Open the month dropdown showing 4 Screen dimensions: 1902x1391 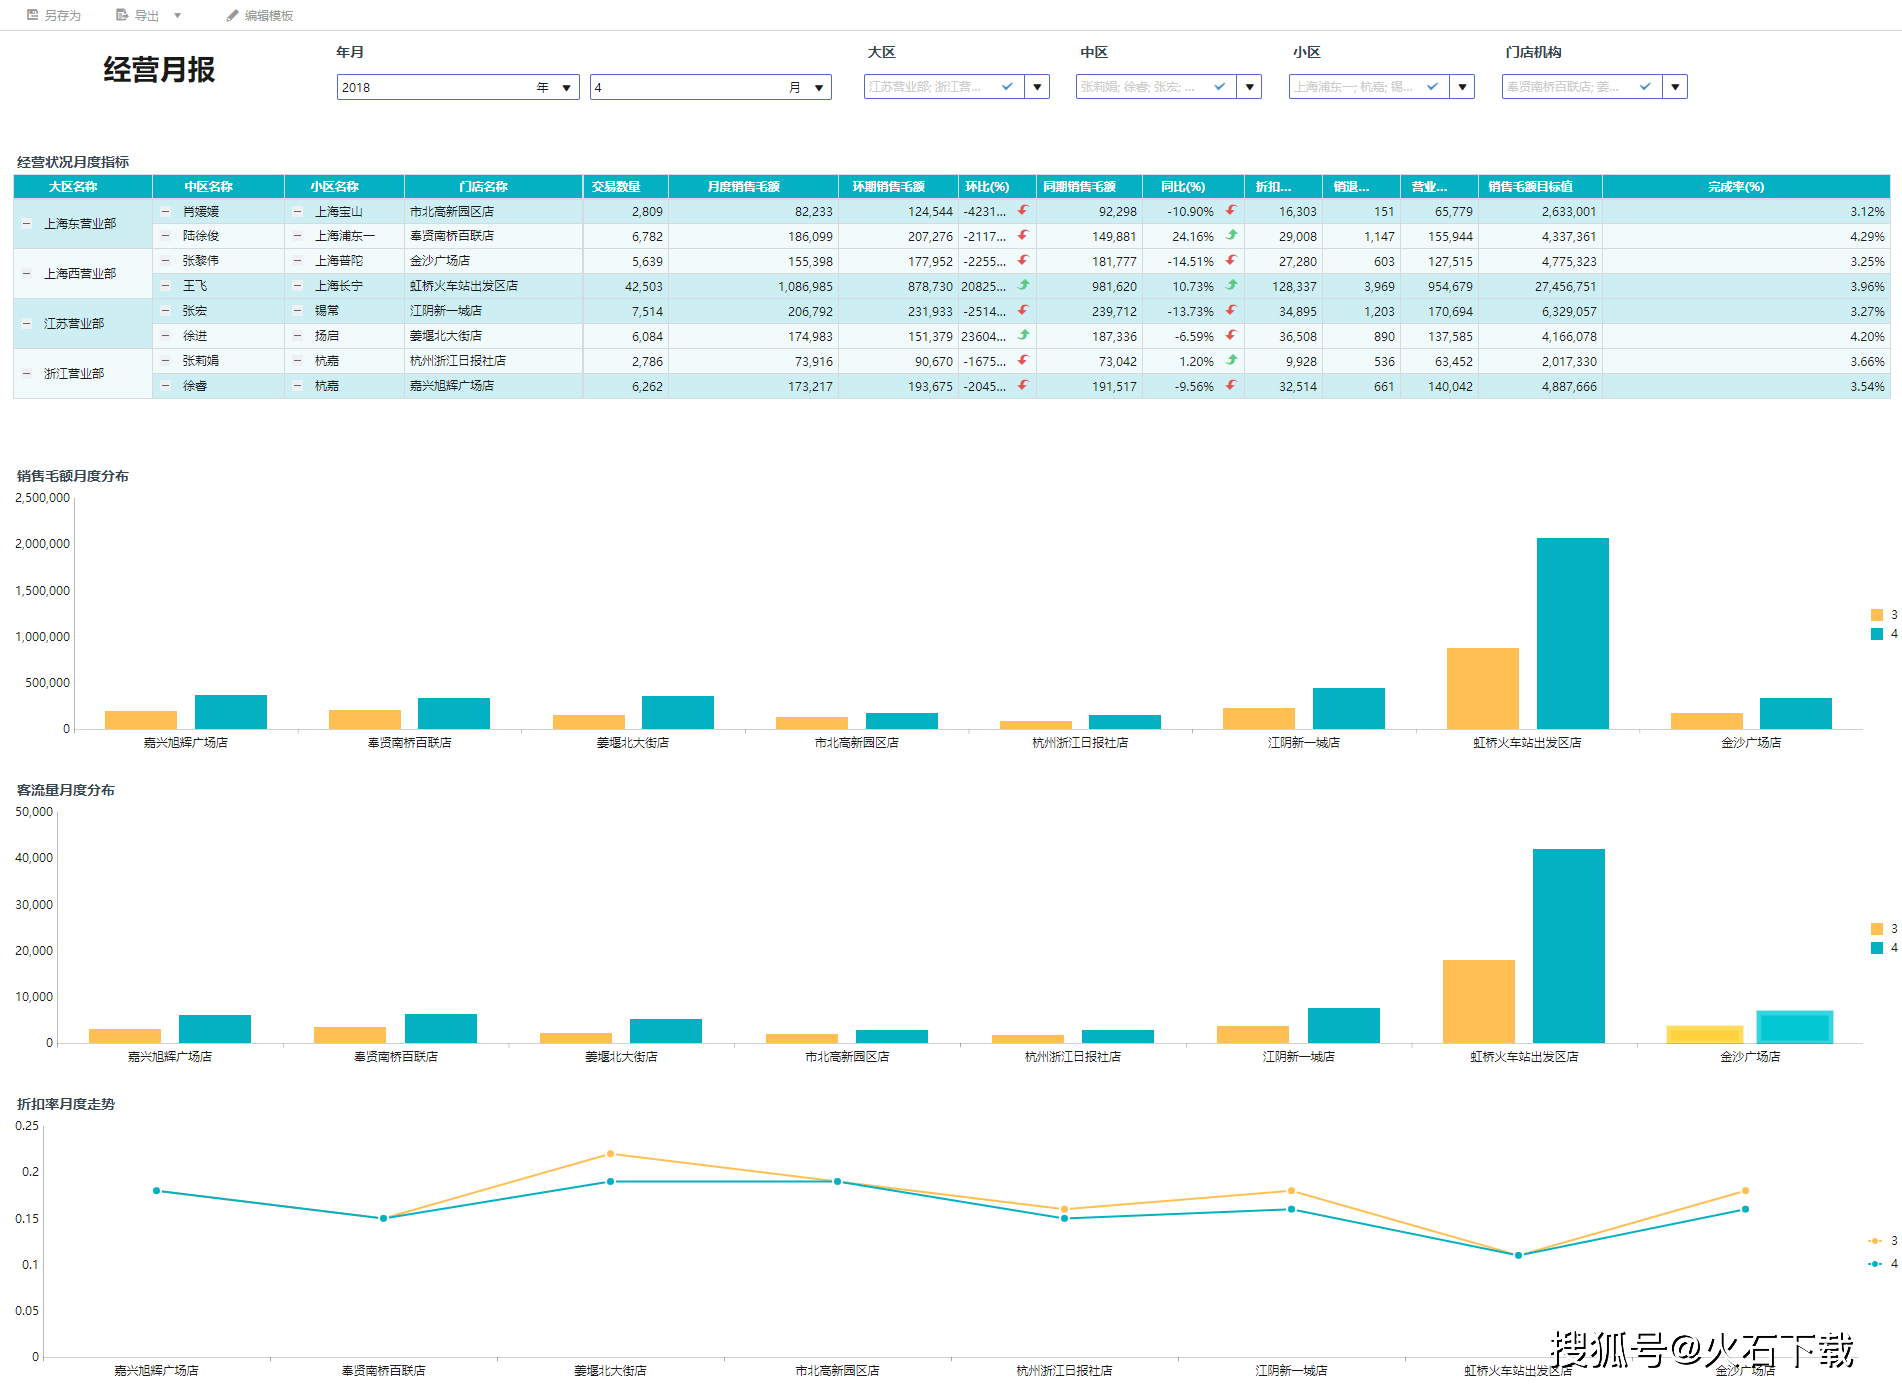[818, 88]
